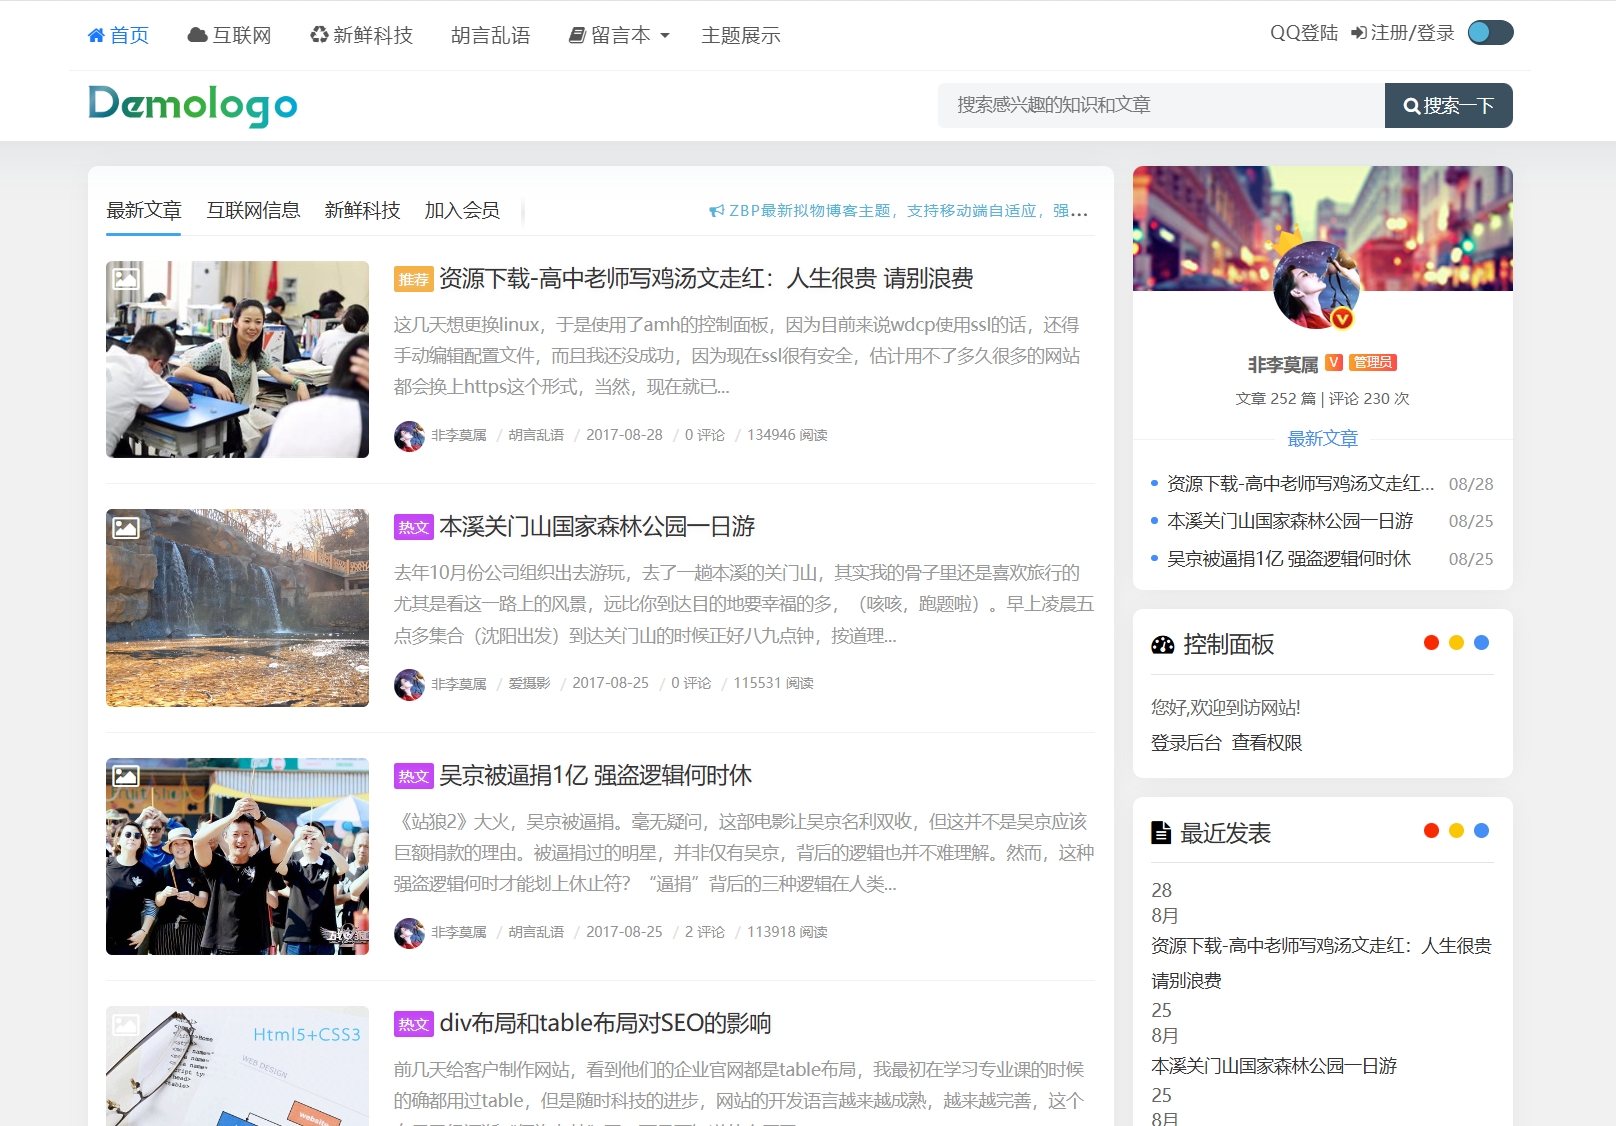Click the cloud icon beside 互联网
Screen dimensions: 1616x1126
(x=197, y=35)
